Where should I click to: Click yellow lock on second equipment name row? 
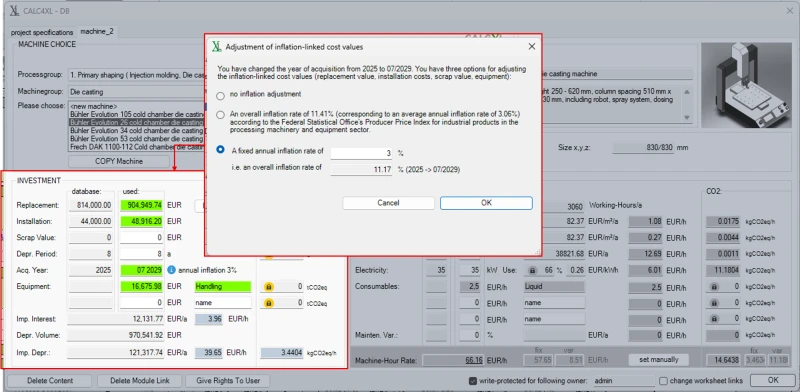(x=269, y=303)
